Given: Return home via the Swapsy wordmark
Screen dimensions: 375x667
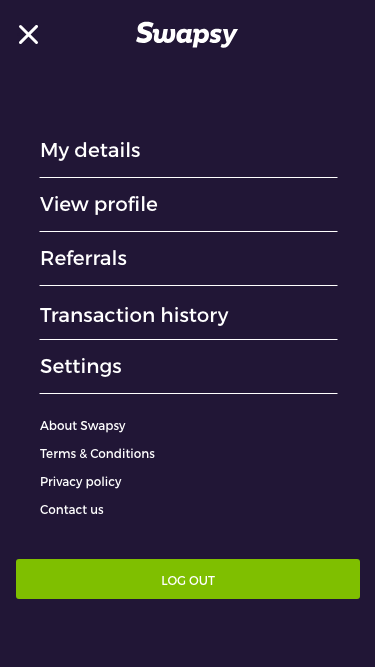Looking at the screenshot, I should click(x=187, y=34).
